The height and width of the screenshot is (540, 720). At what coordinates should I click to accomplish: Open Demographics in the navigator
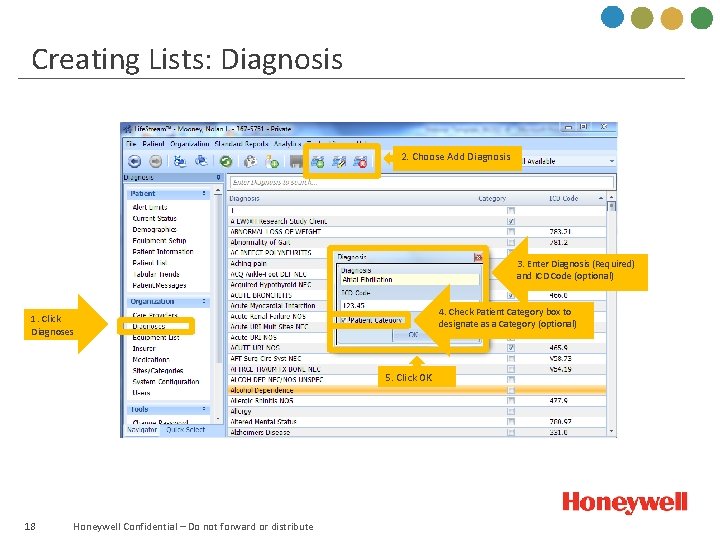coord(154,230)
